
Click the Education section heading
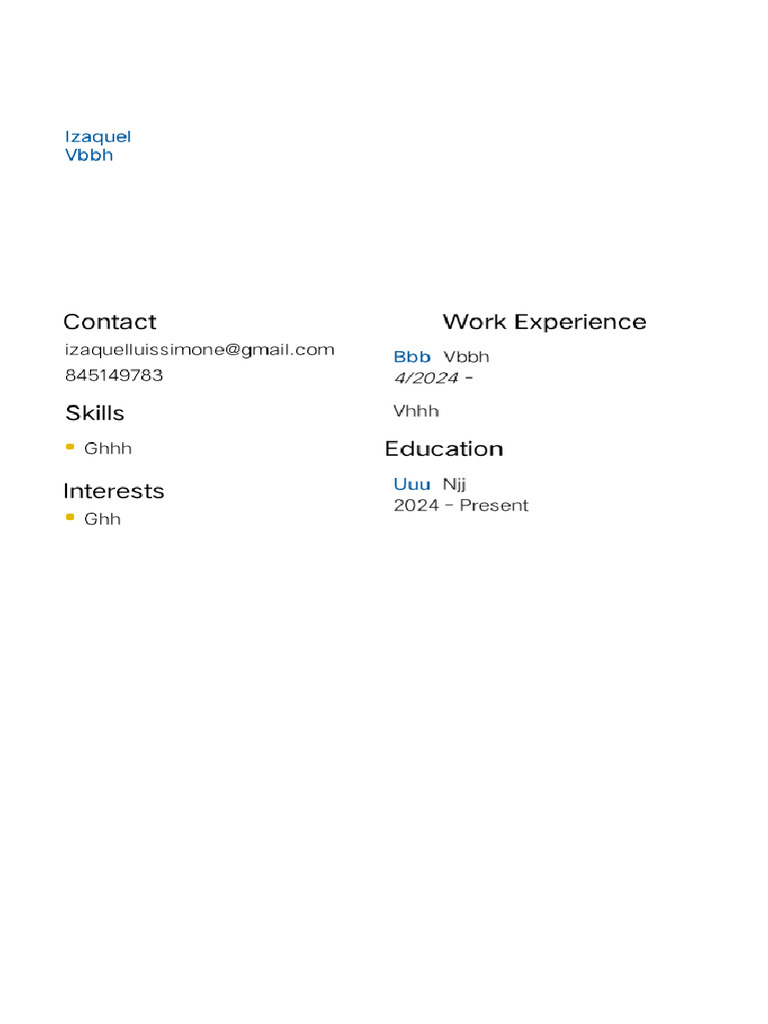pyautogui.click(x=444, y=449)
